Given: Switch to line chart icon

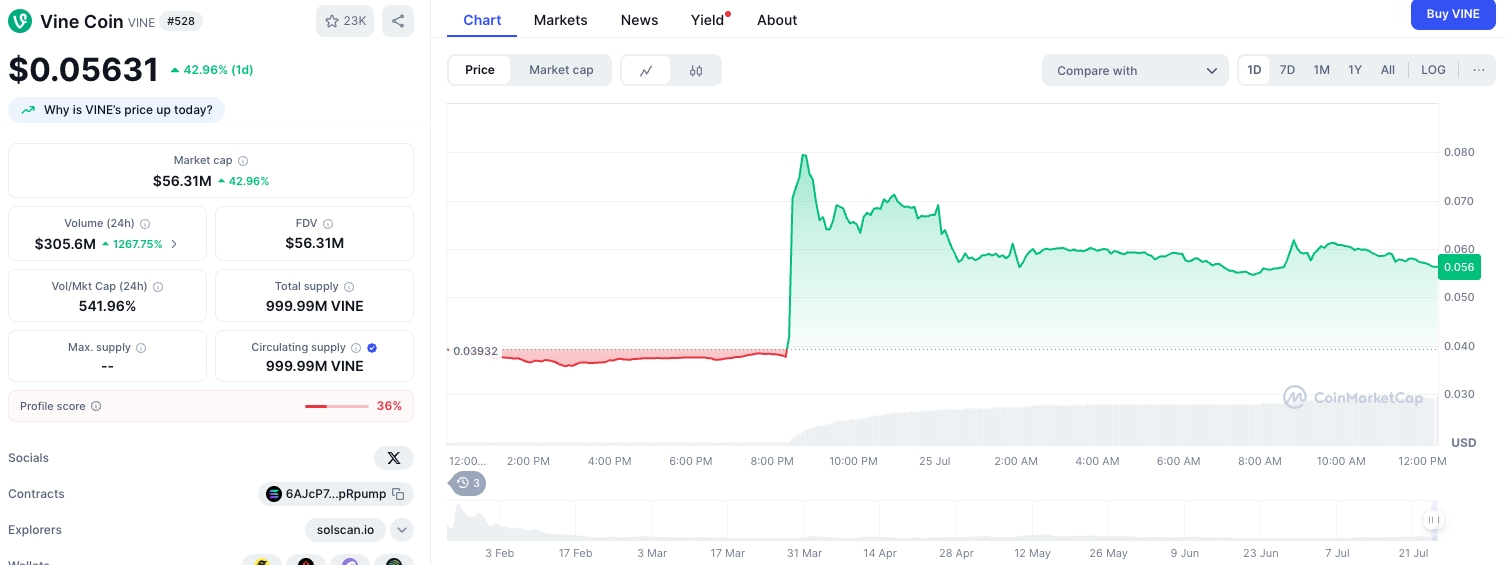Looking at the screenshot, I should 646,70.
